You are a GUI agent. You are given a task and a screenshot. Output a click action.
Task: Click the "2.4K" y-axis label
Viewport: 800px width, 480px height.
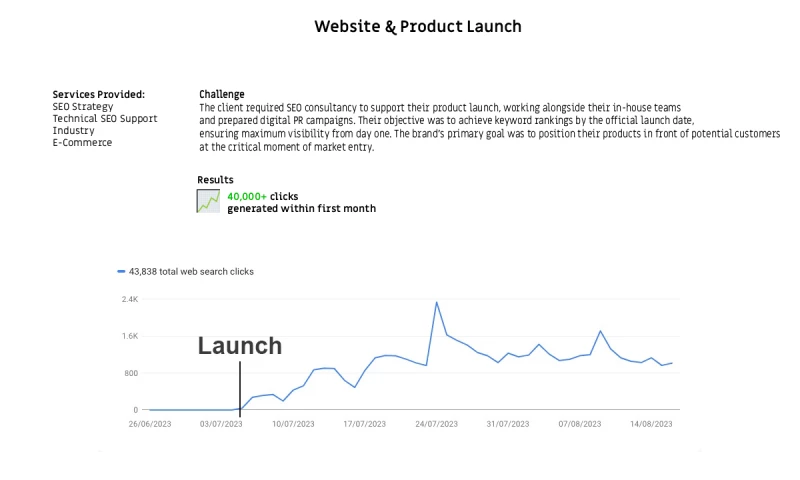click(130, 299)
